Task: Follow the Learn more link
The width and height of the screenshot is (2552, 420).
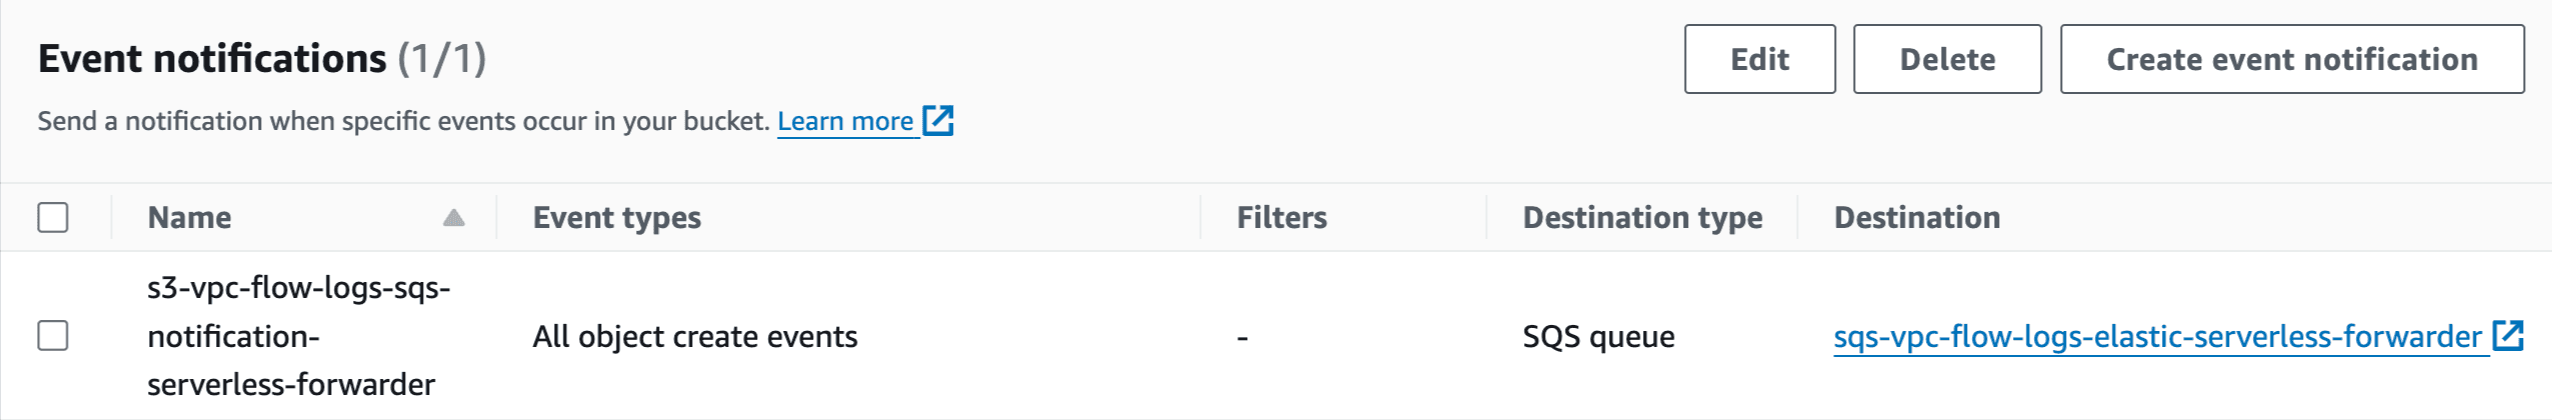Action: [x=845, y=121]
